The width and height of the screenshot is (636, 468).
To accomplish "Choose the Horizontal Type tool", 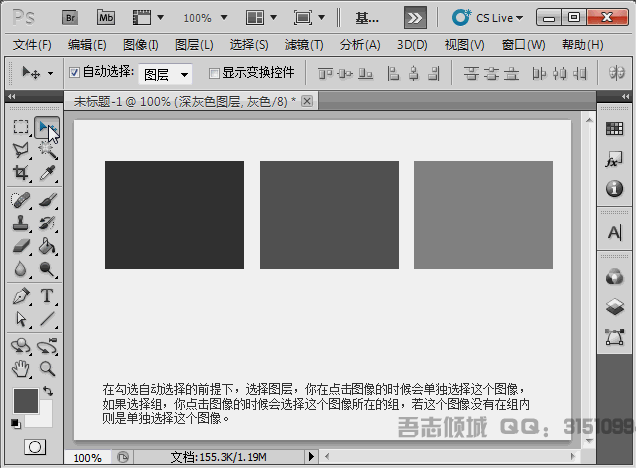I will (x=46, y=297).
